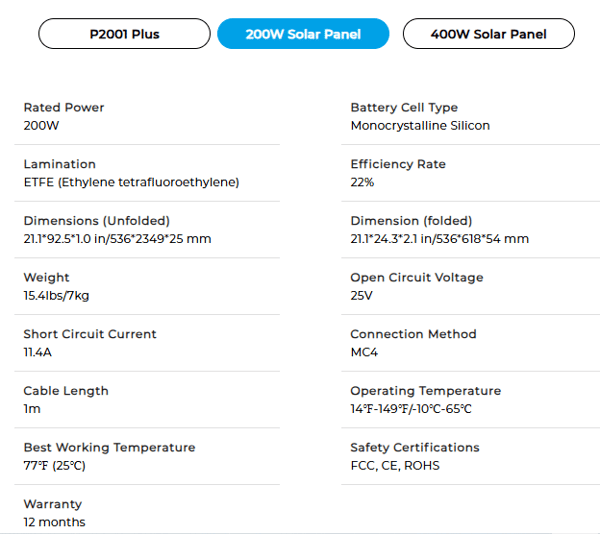The width and height of the screenshot is (600, 534).
Task: Select the 200W Solar Panel tab
Action: coord(303,34)
